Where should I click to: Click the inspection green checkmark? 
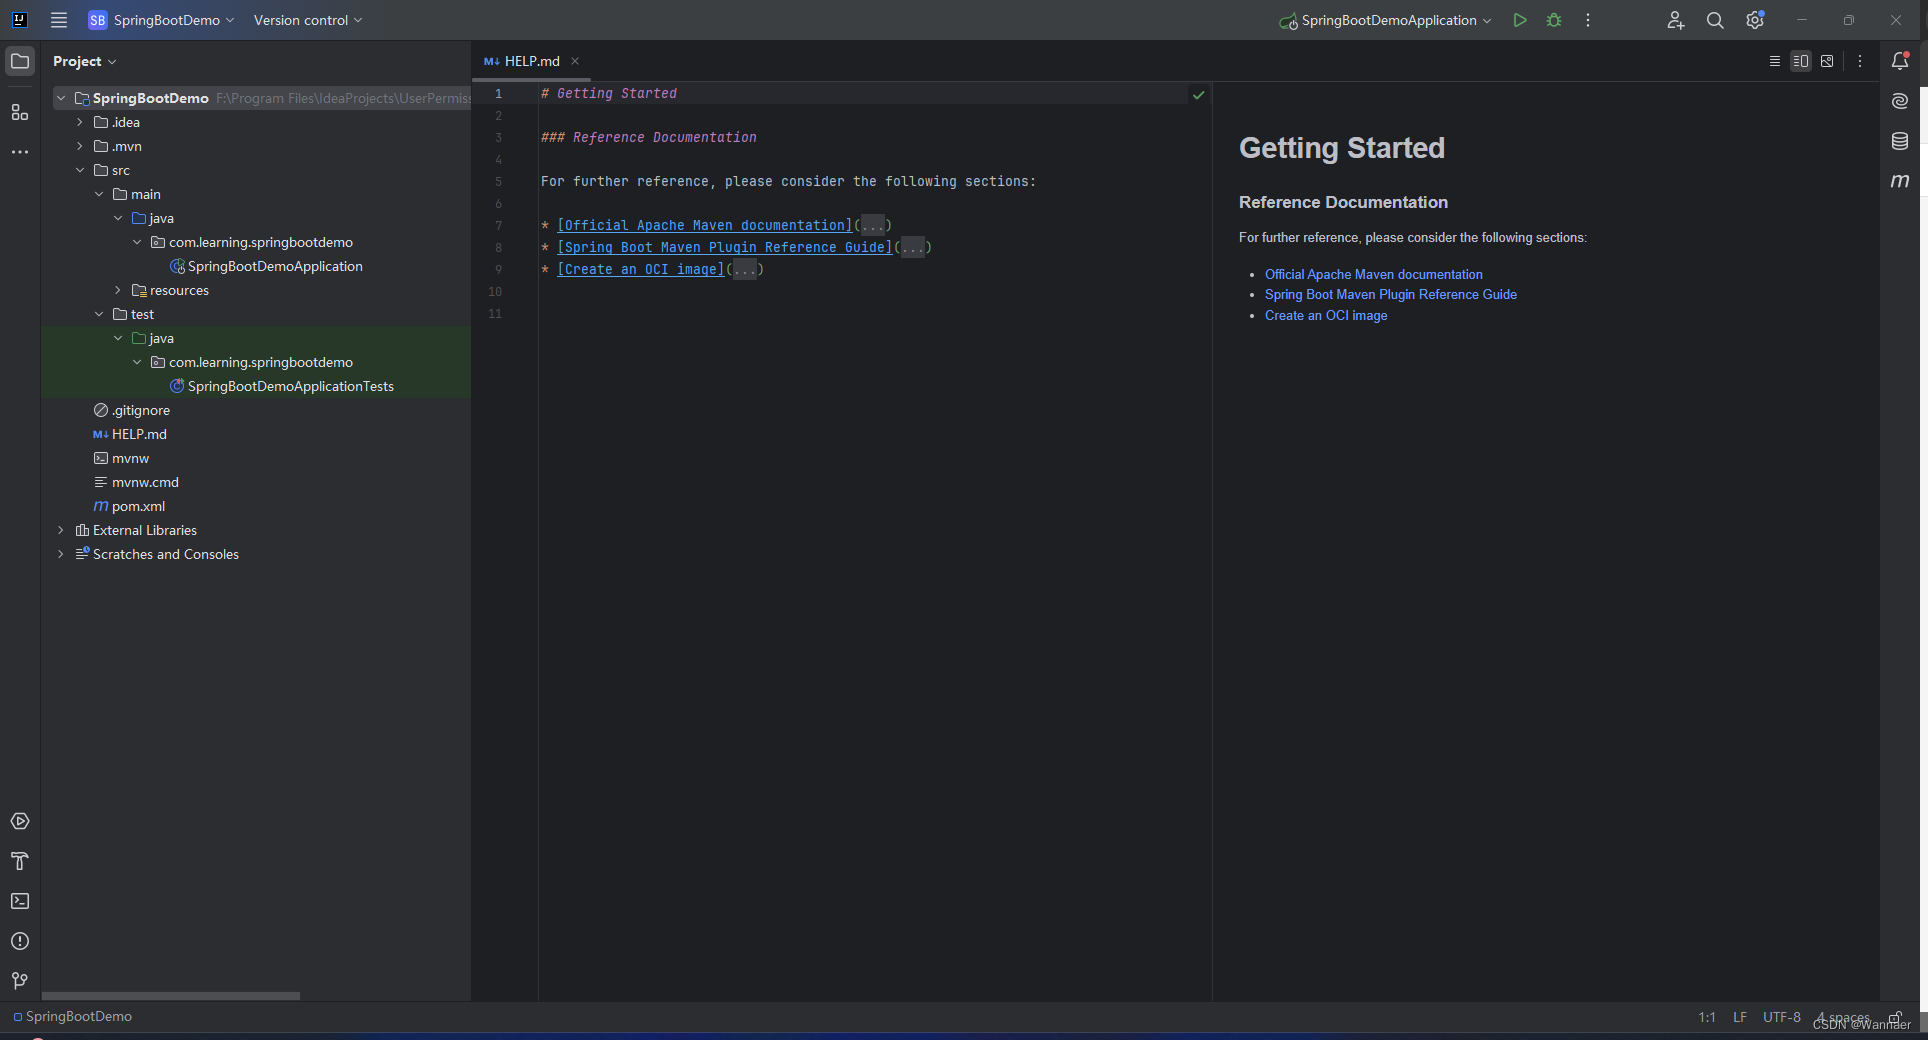[1199, 95]
